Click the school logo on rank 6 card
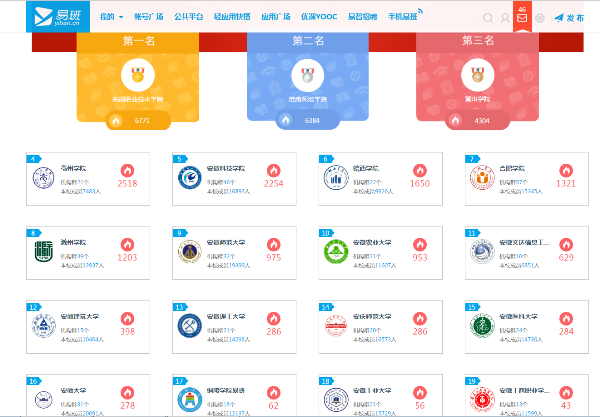This screenshot has width=600, height=417. point(336,178)
